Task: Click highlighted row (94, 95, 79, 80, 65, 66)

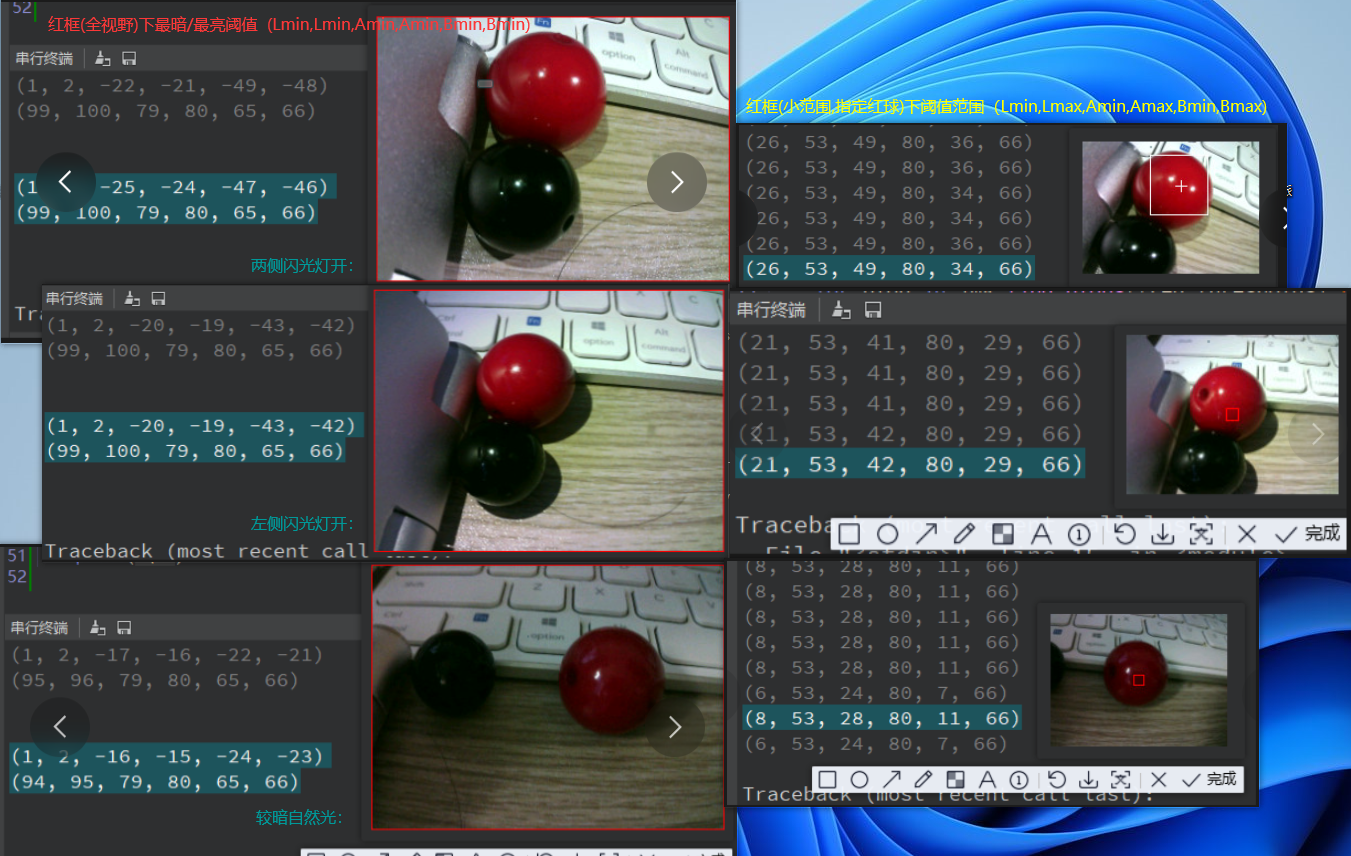Action: [155, 782]
